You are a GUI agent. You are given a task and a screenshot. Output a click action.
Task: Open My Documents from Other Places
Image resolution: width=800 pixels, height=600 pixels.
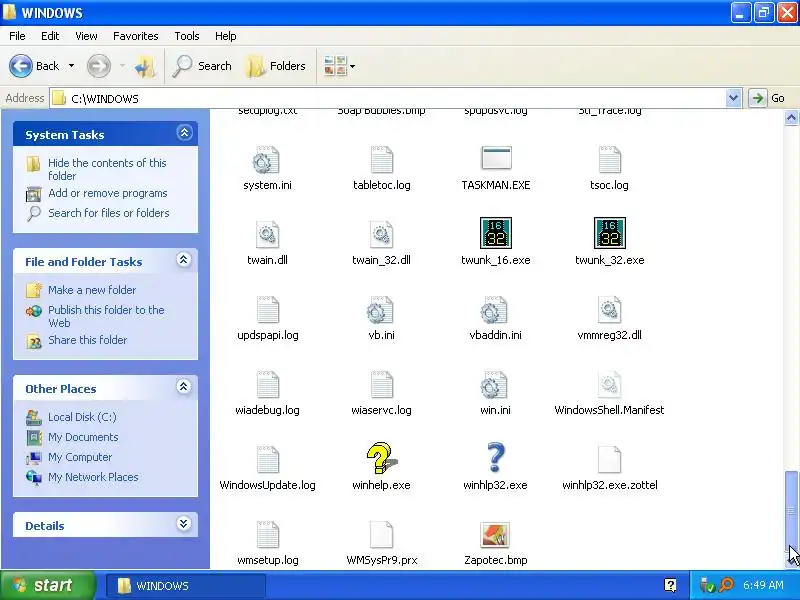coord(83,437)
